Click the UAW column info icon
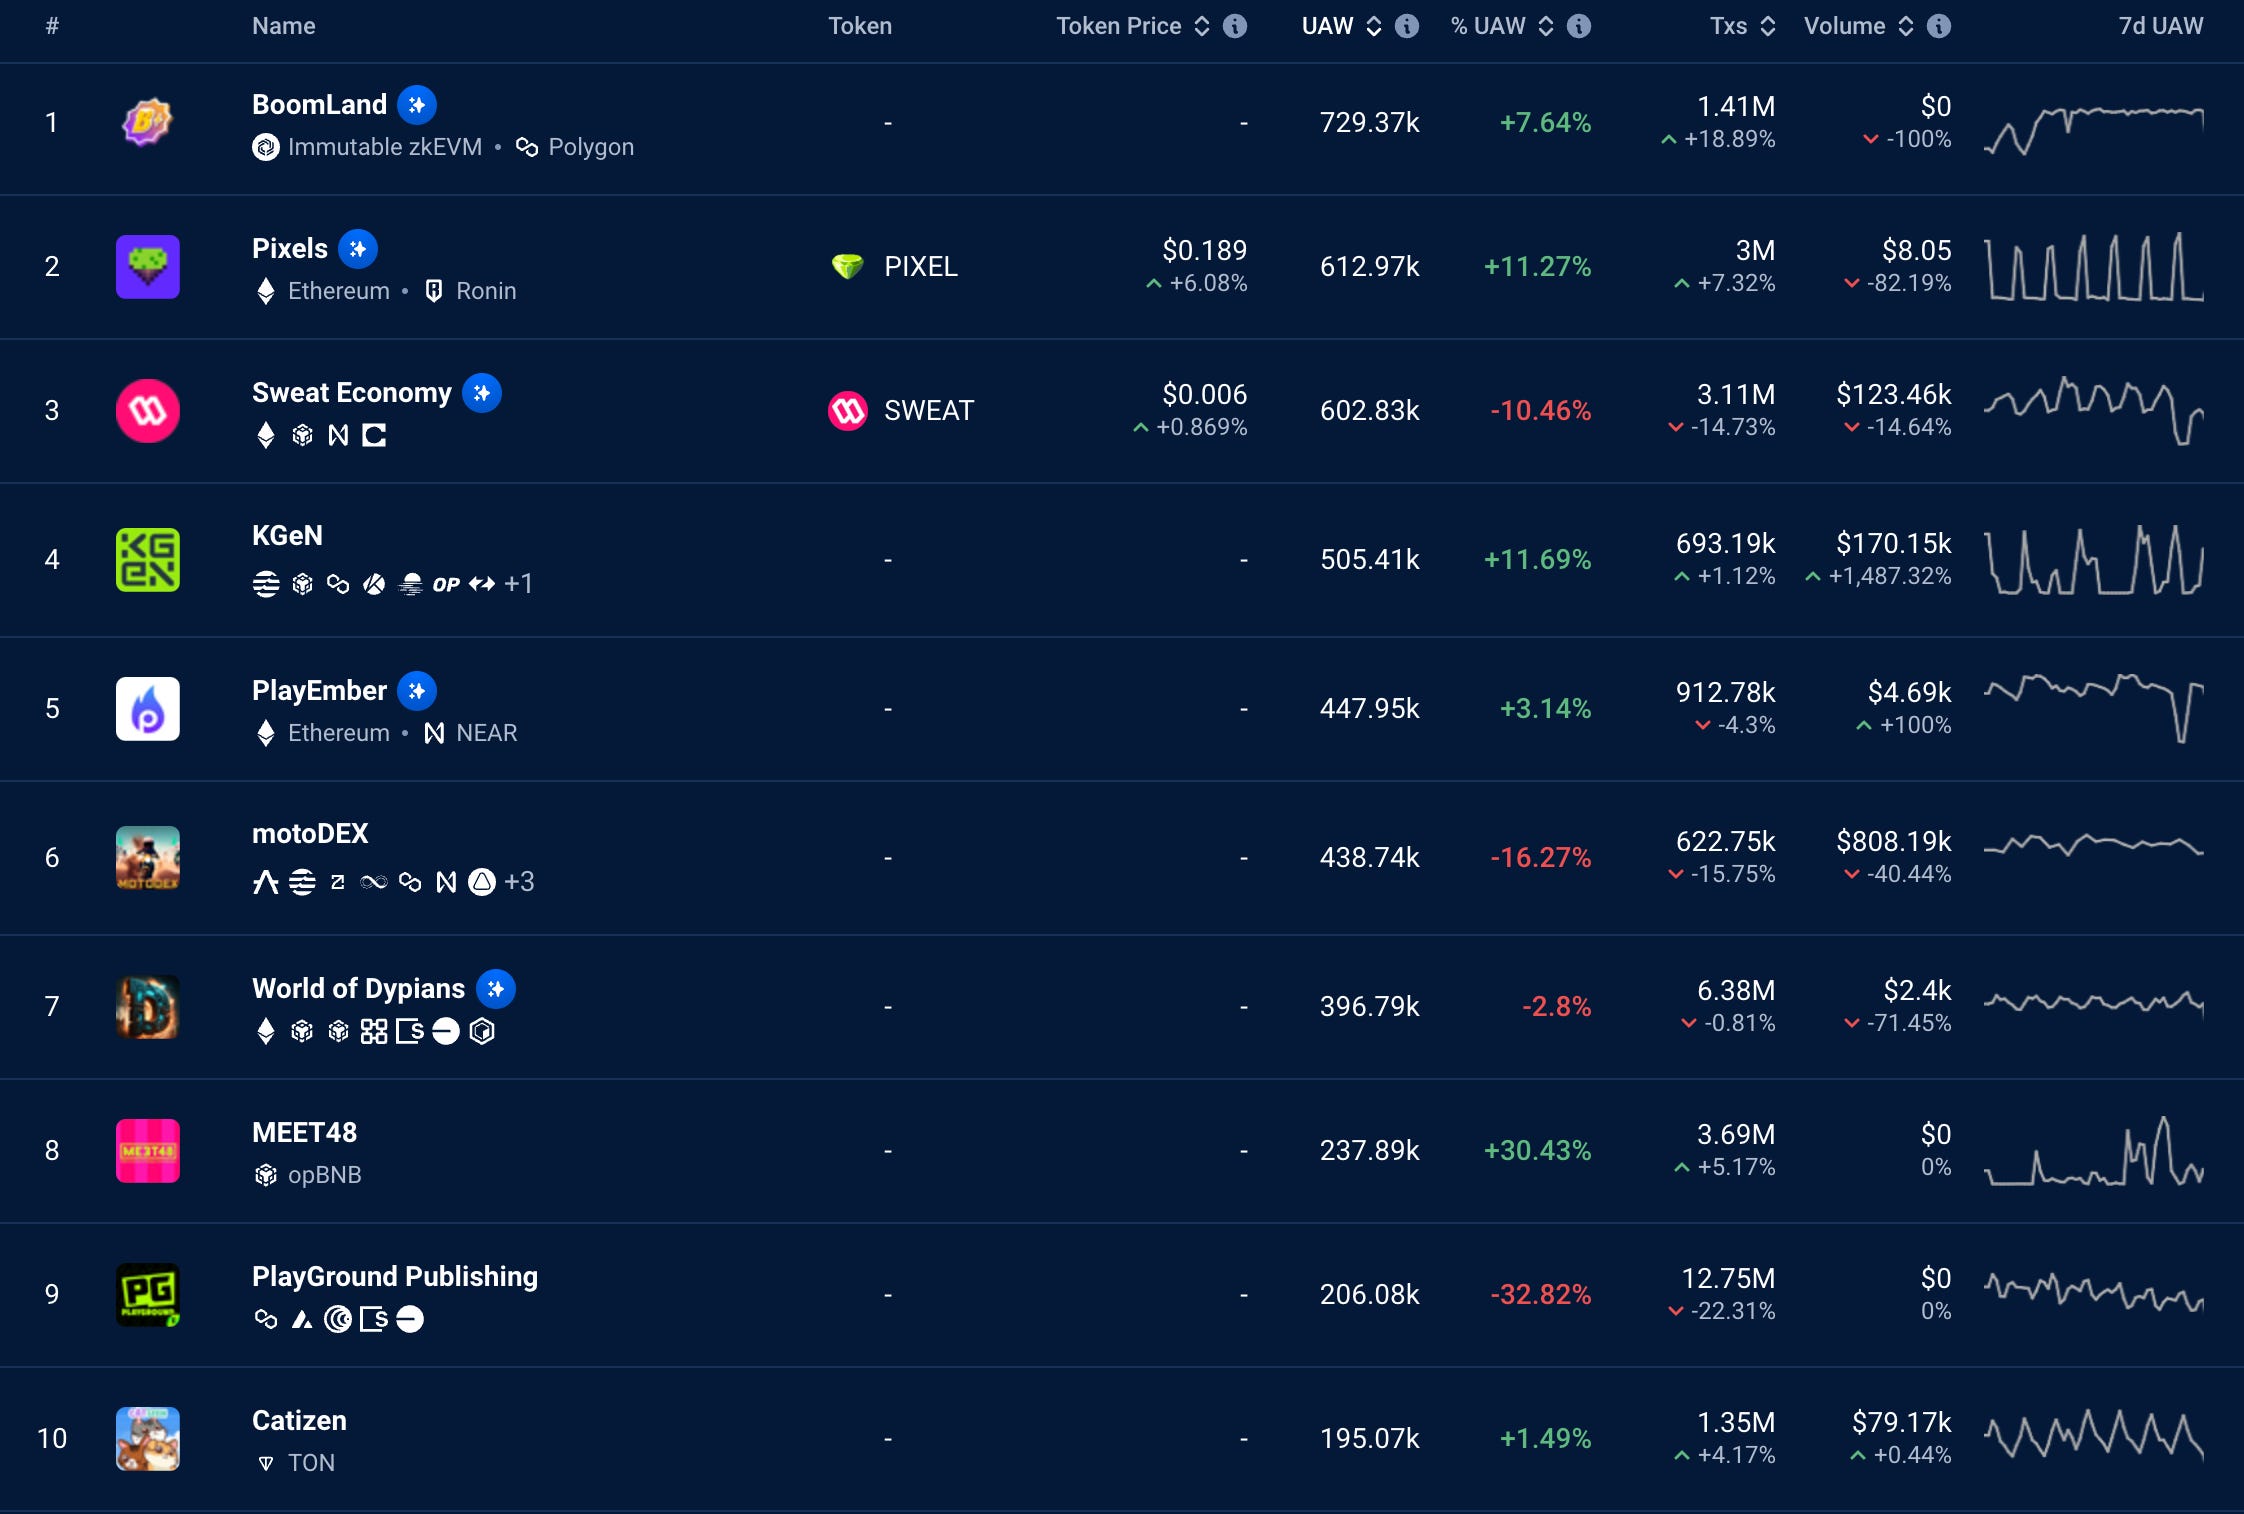 click(x=1407, y=26)
